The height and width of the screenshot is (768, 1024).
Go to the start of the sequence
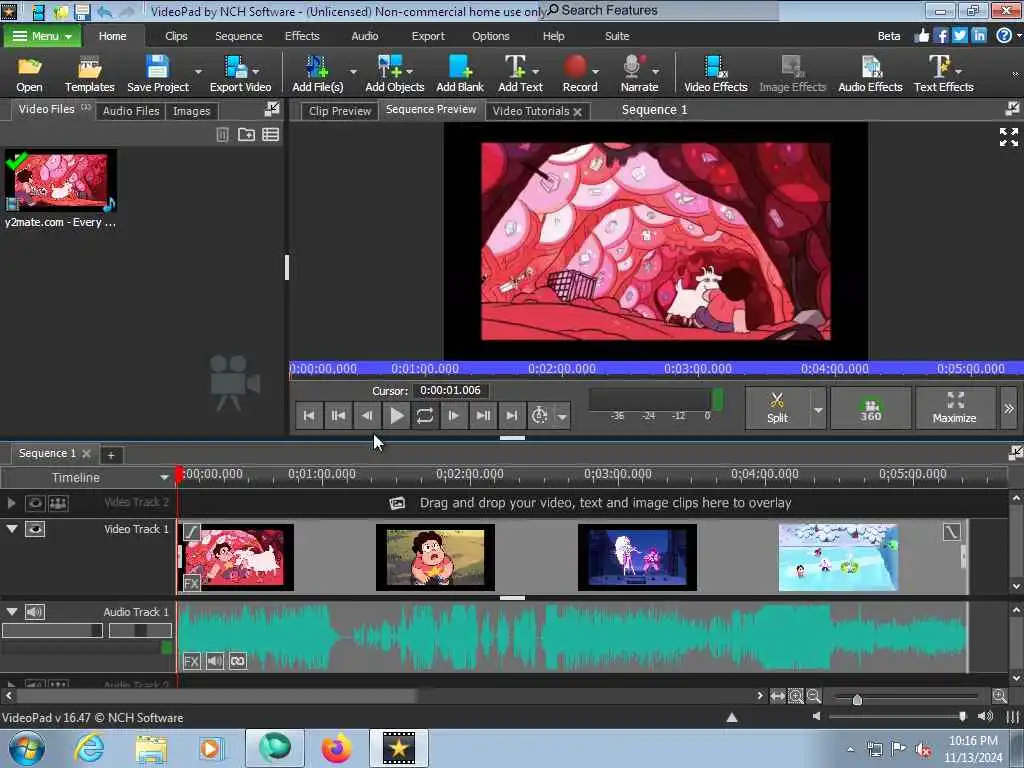click(x=309, y=415)
